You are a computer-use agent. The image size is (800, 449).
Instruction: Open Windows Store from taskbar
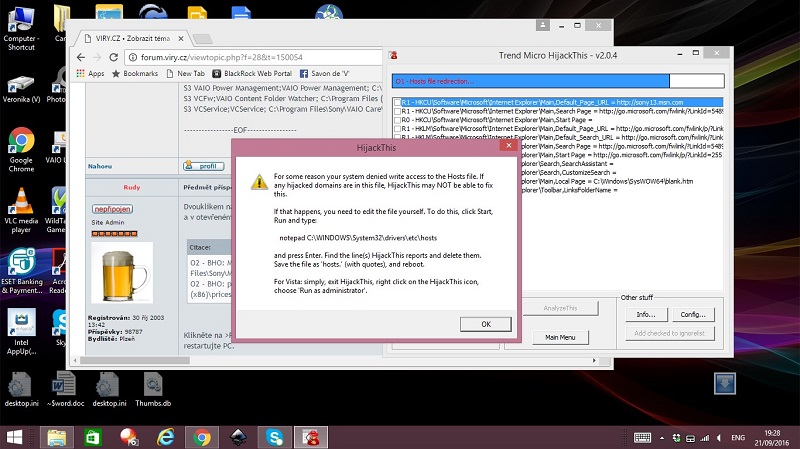[93, 437]
